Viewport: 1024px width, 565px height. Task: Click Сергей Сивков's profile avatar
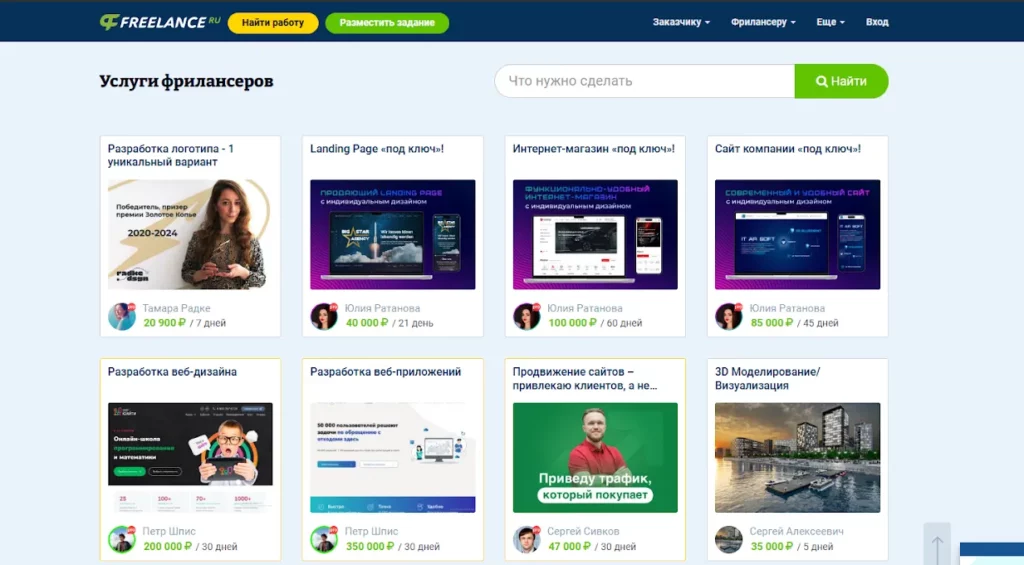point(527,539)
